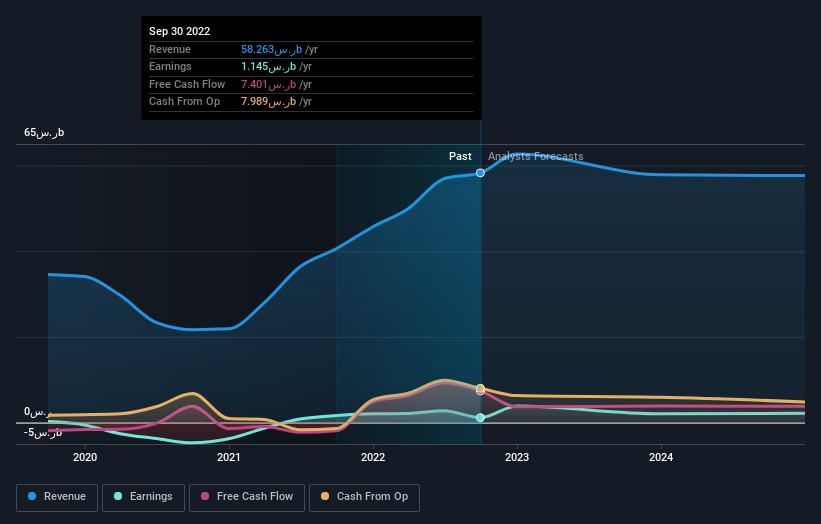821x524 pixels.
Task: Click the Past label on chart
Action: [460, 156]
